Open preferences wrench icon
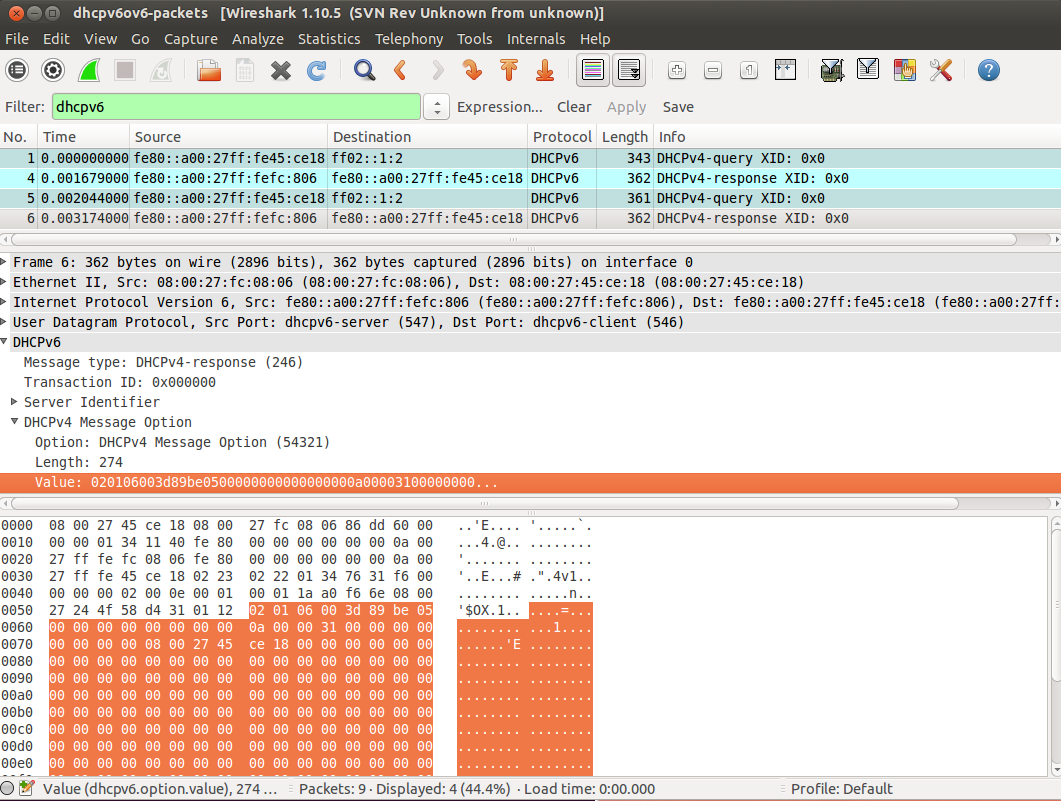 click(941, 70)
